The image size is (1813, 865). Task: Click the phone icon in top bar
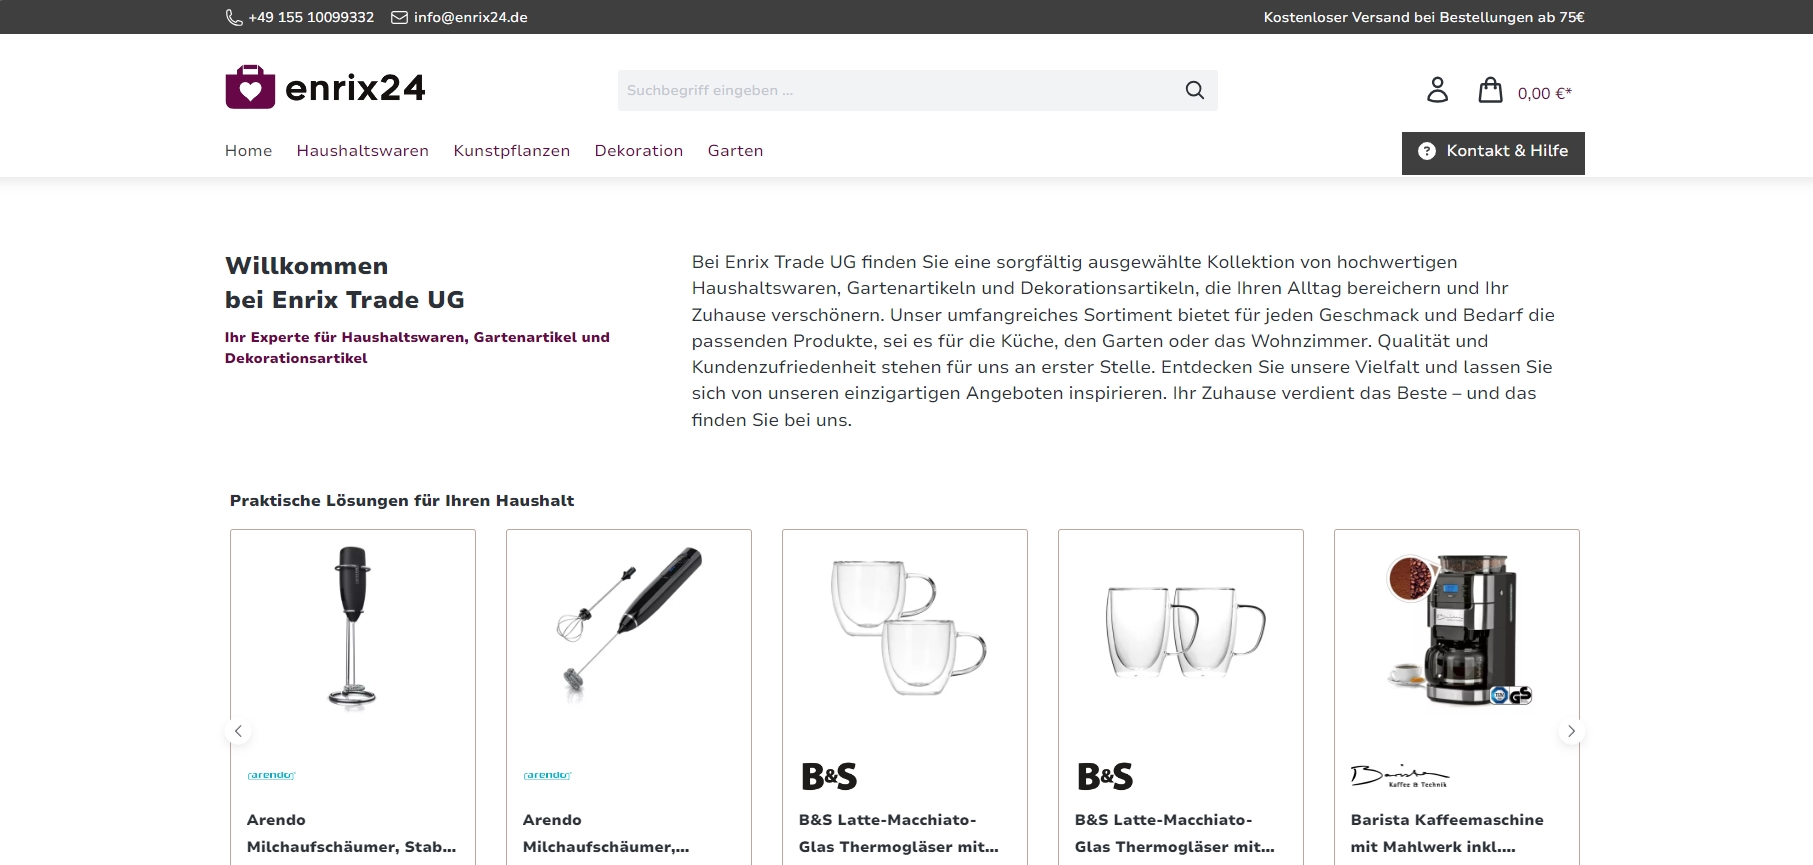[234, 17]
